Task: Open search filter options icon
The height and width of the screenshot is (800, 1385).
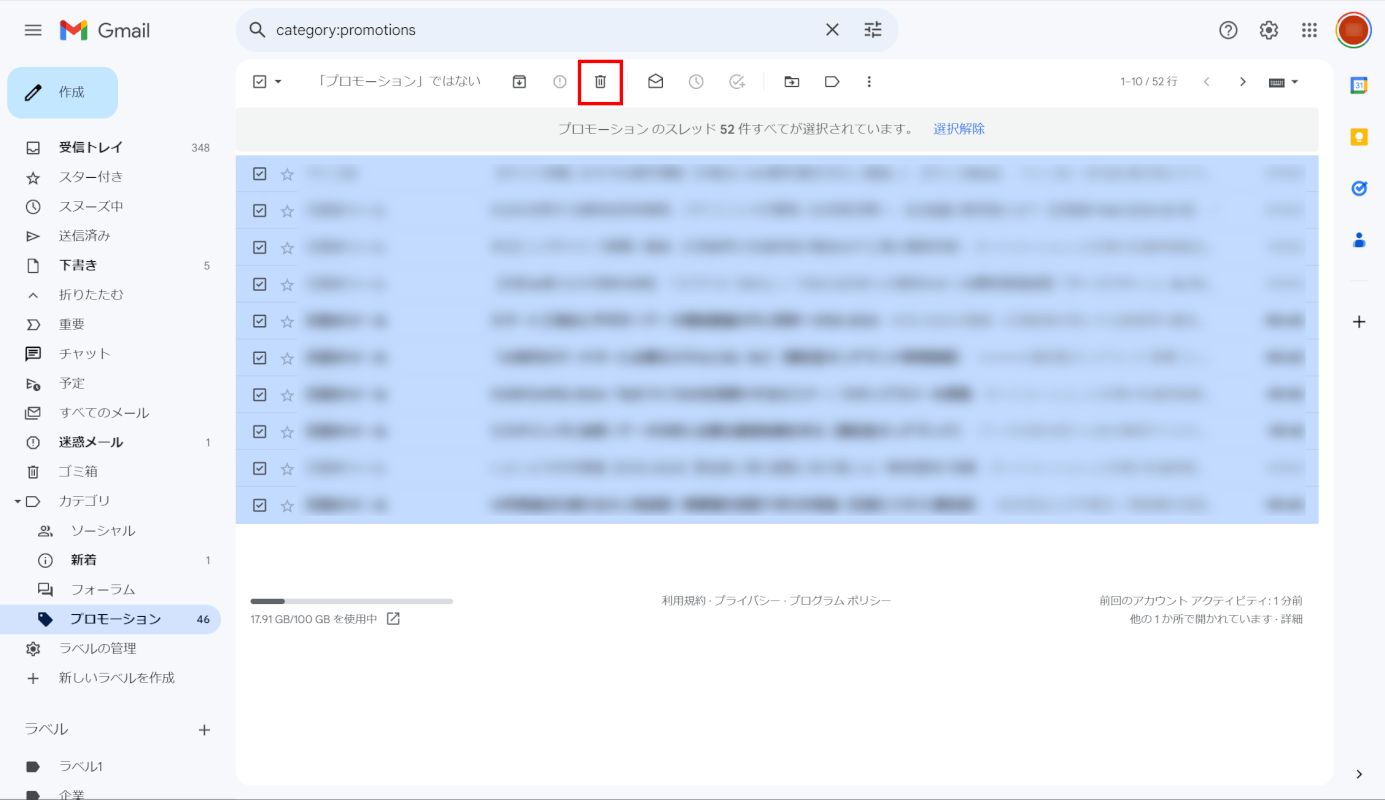Action: click(873, 30)
